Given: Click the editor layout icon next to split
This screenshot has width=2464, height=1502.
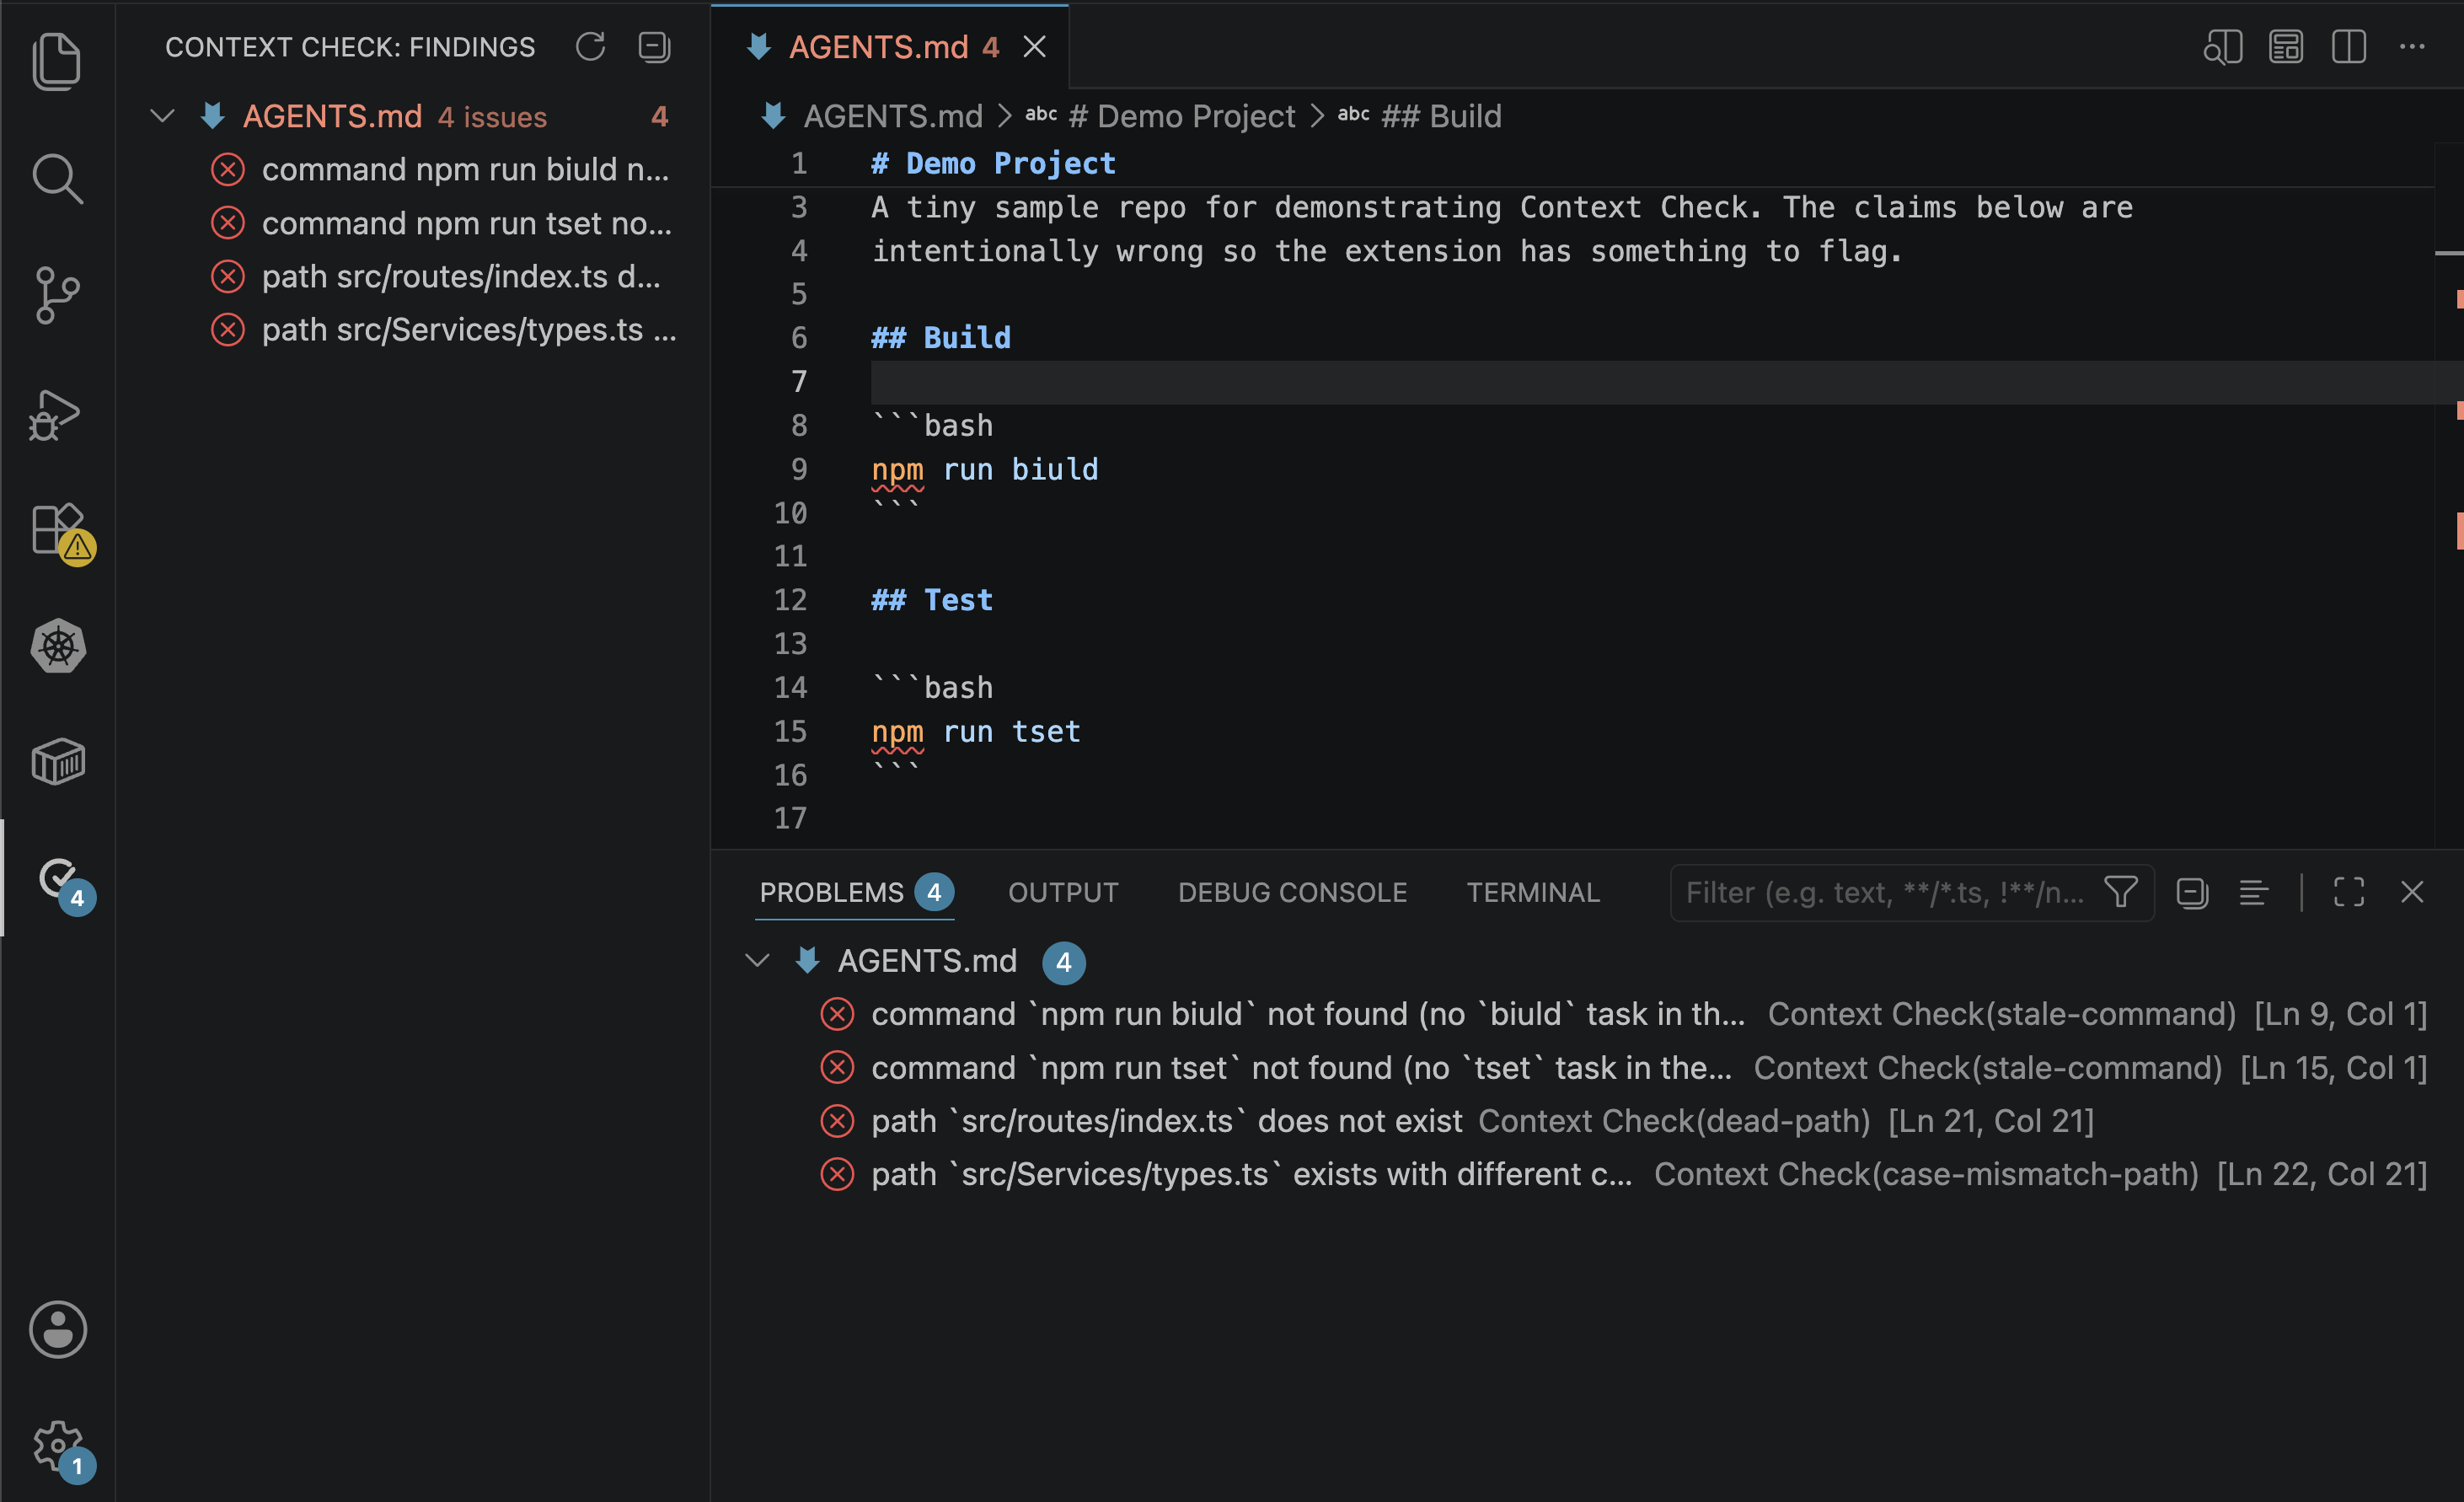Looking at the screenshot, I should tap(2286, 47).
